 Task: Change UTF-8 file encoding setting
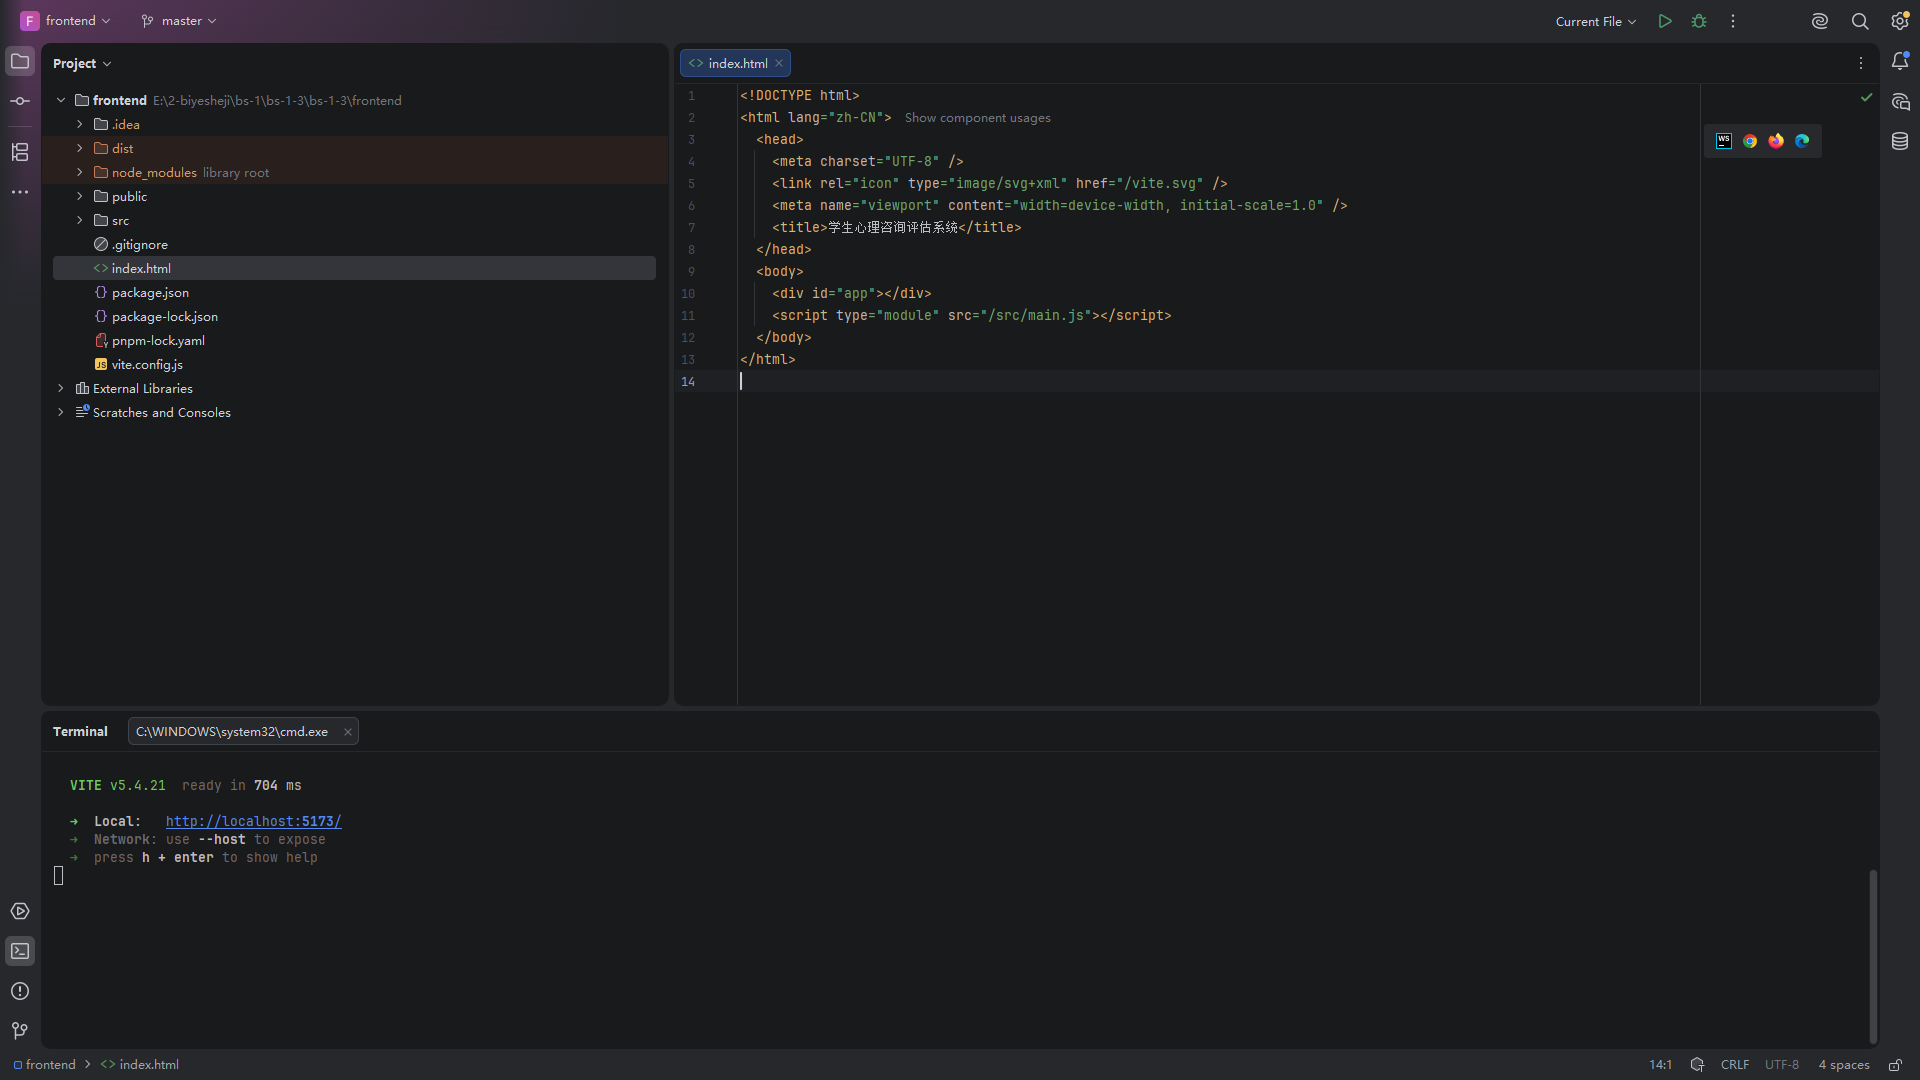[x=1782, y=1065]
